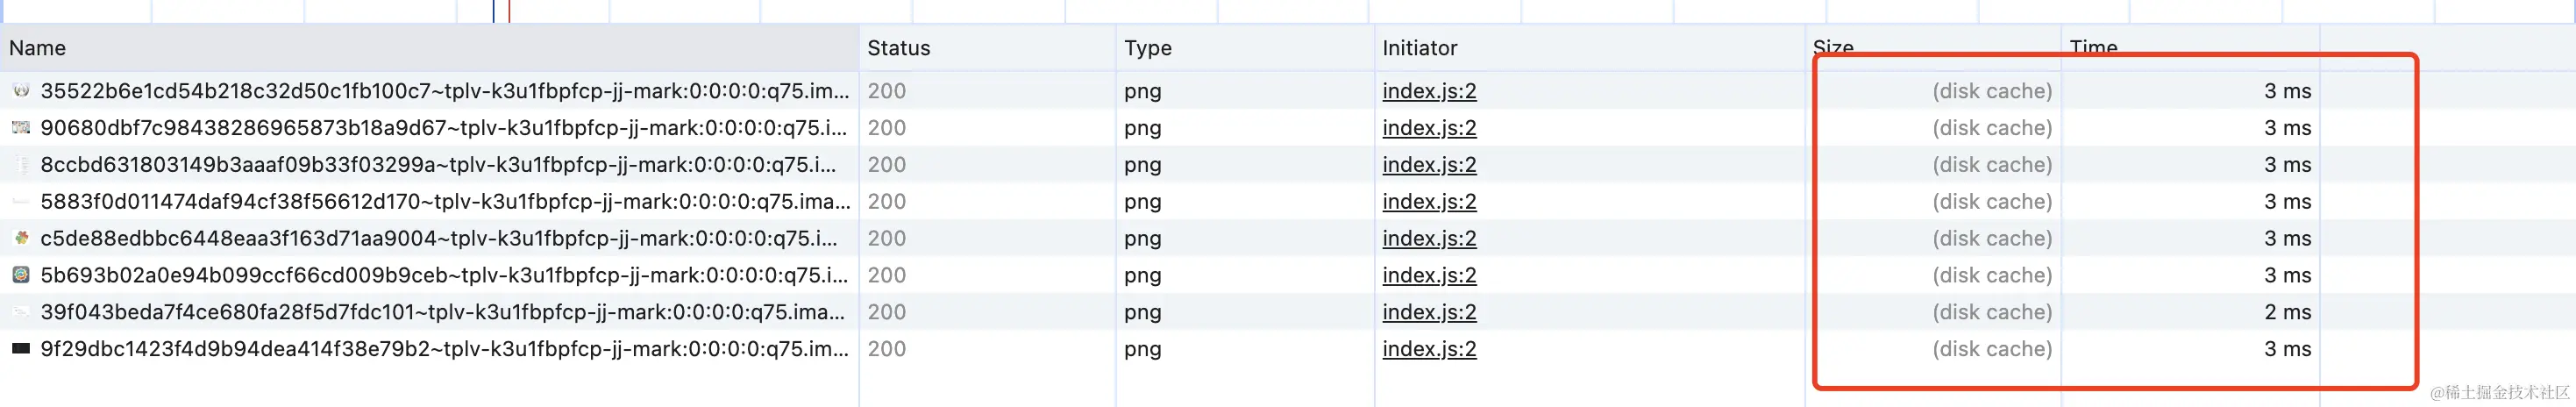This screenshot has height=407, width=2576.
Task: Follow index.js:2 initiator link for 9f29dbc1423f request
Action: click(x=1429, y=349)
